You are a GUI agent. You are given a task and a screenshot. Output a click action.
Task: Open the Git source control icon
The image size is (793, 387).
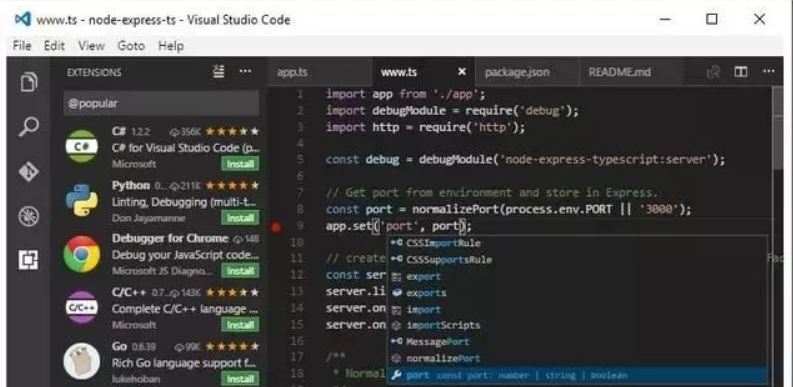pos(29,172)
